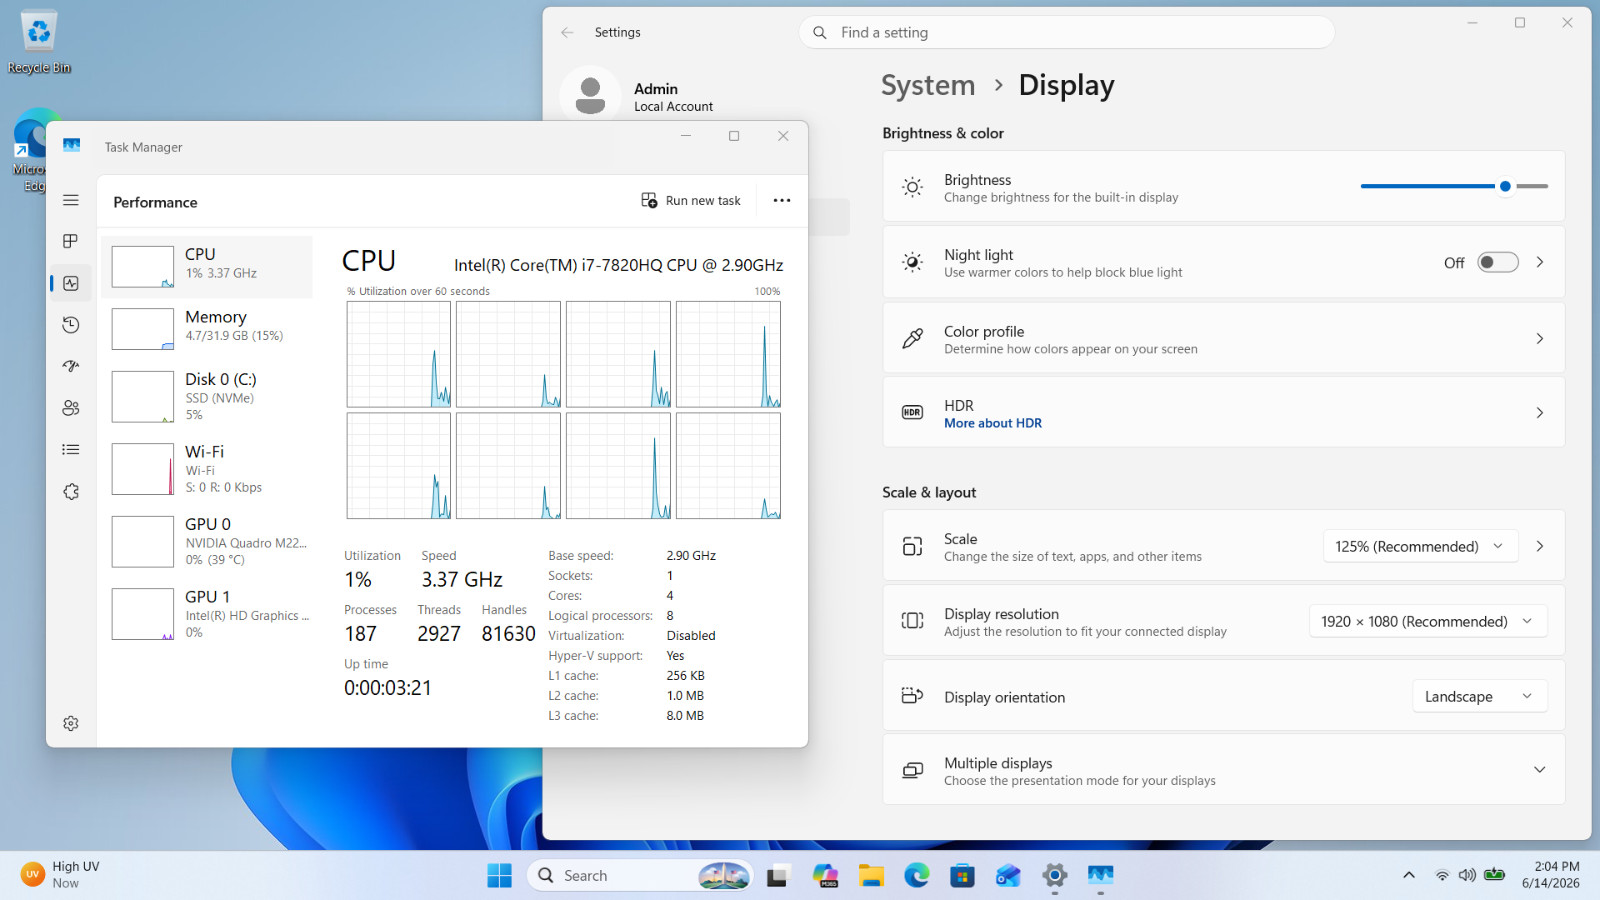Open custom Scale settings chevron
This screenshot has width=1600, height=900.
[x=1540, y=546]
